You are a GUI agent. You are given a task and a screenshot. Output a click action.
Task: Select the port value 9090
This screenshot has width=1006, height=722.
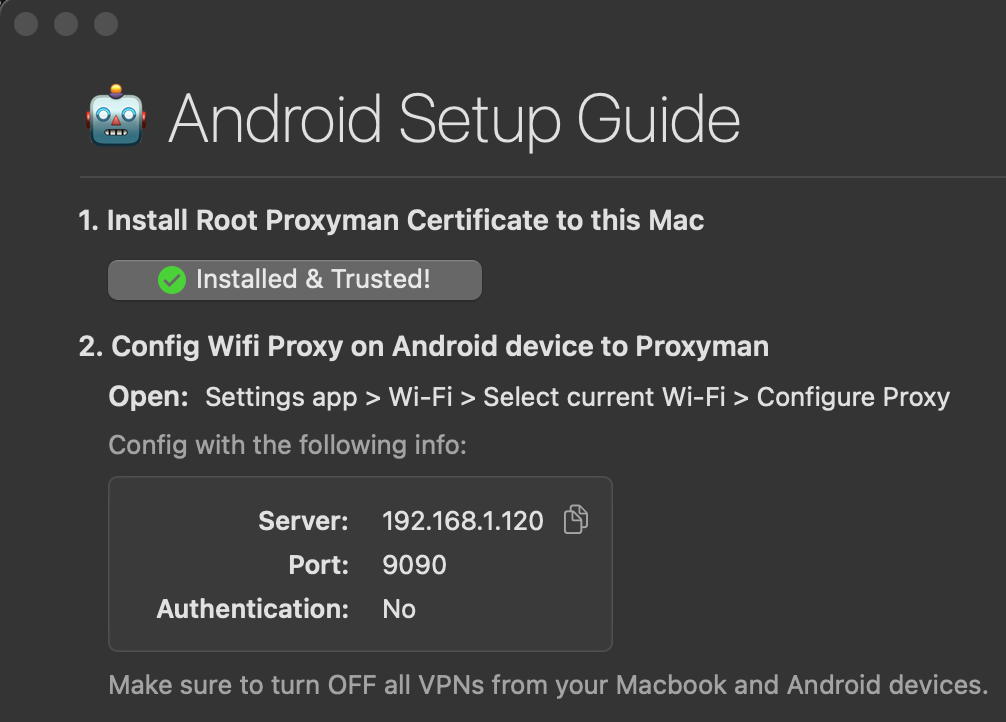[414, 565]
